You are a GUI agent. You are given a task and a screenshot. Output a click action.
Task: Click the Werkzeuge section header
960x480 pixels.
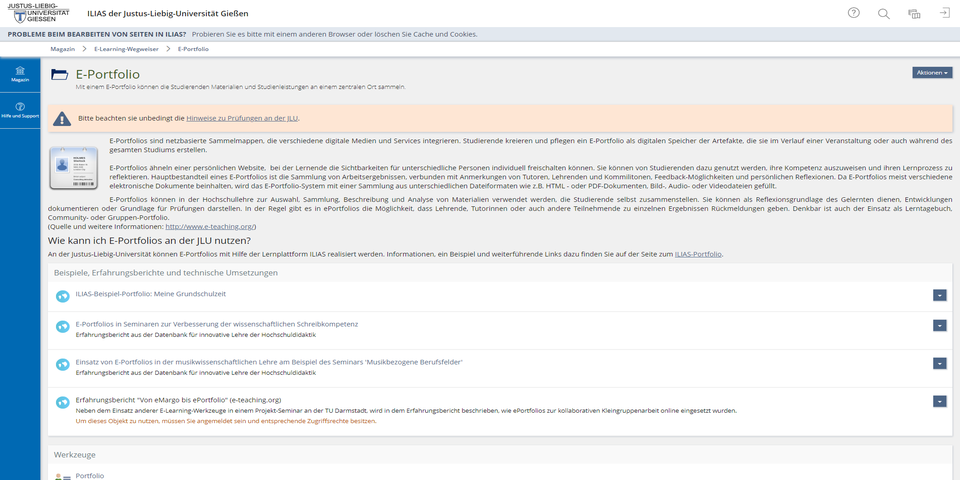point(75,455)
